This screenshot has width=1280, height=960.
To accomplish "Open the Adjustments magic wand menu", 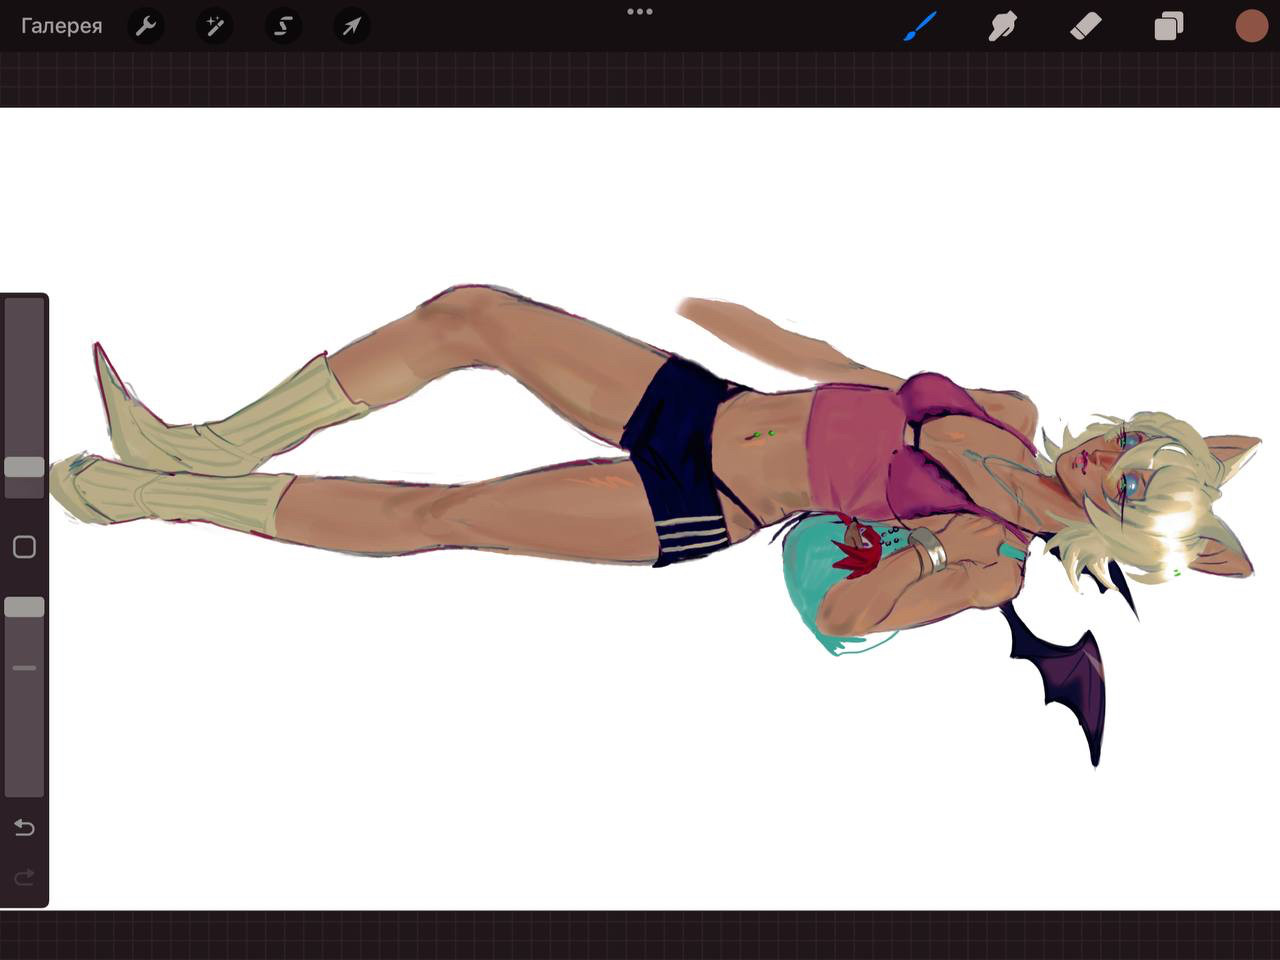I will tap(214, 26).
